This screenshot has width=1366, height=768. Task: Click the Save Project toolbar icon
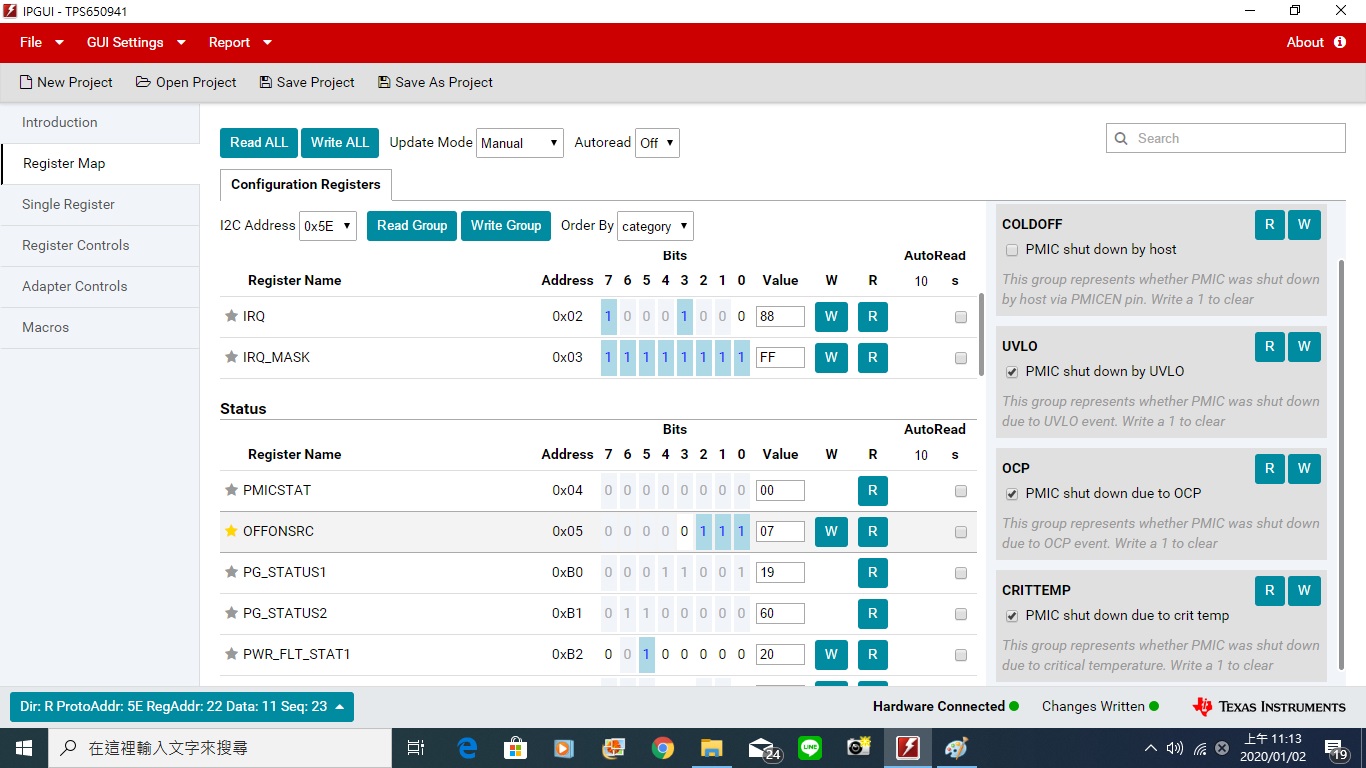click(266, 82)
